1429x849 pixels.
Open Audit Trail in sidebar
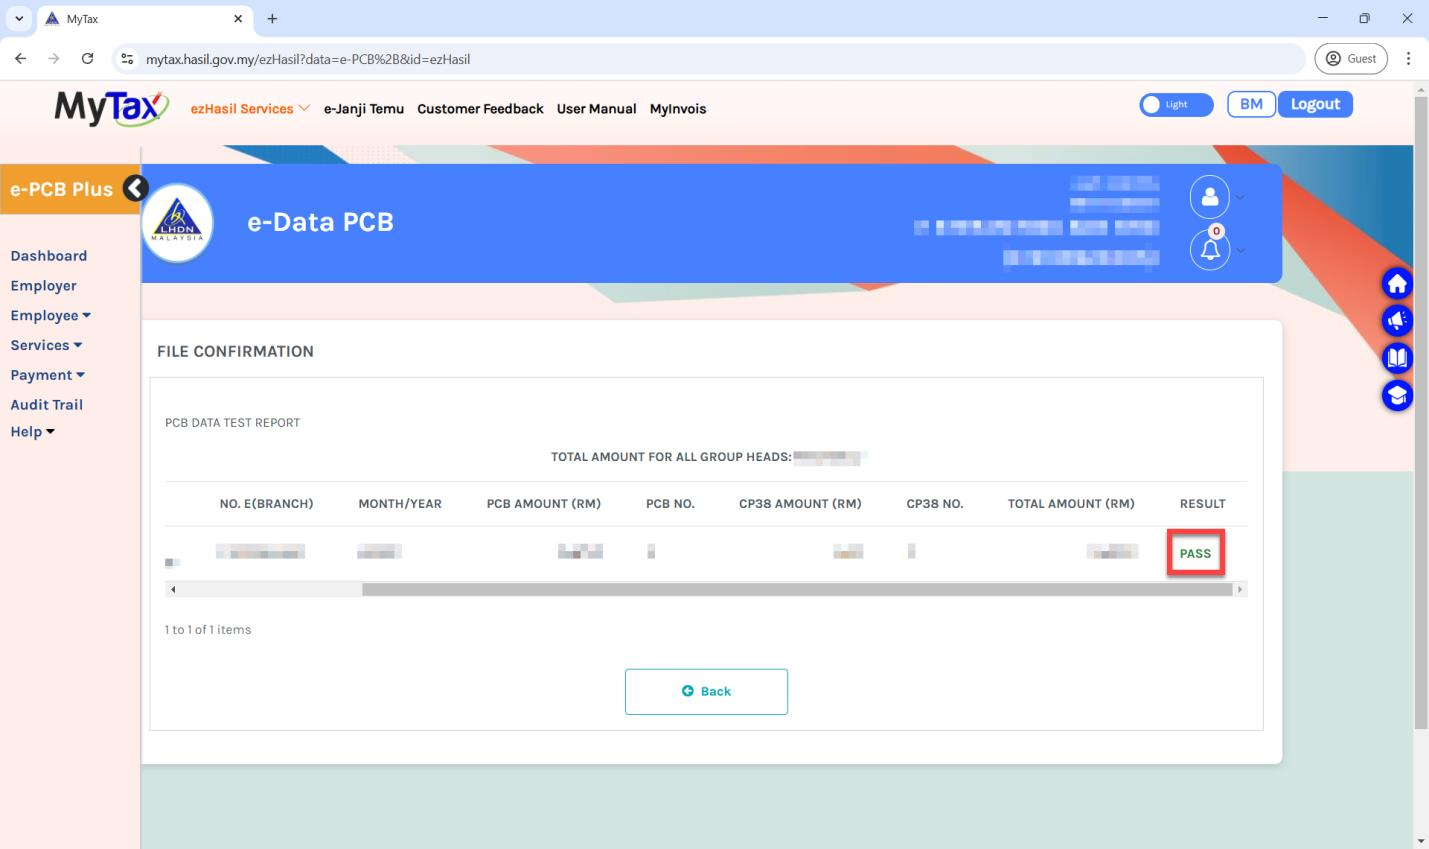tap(47, 405)
